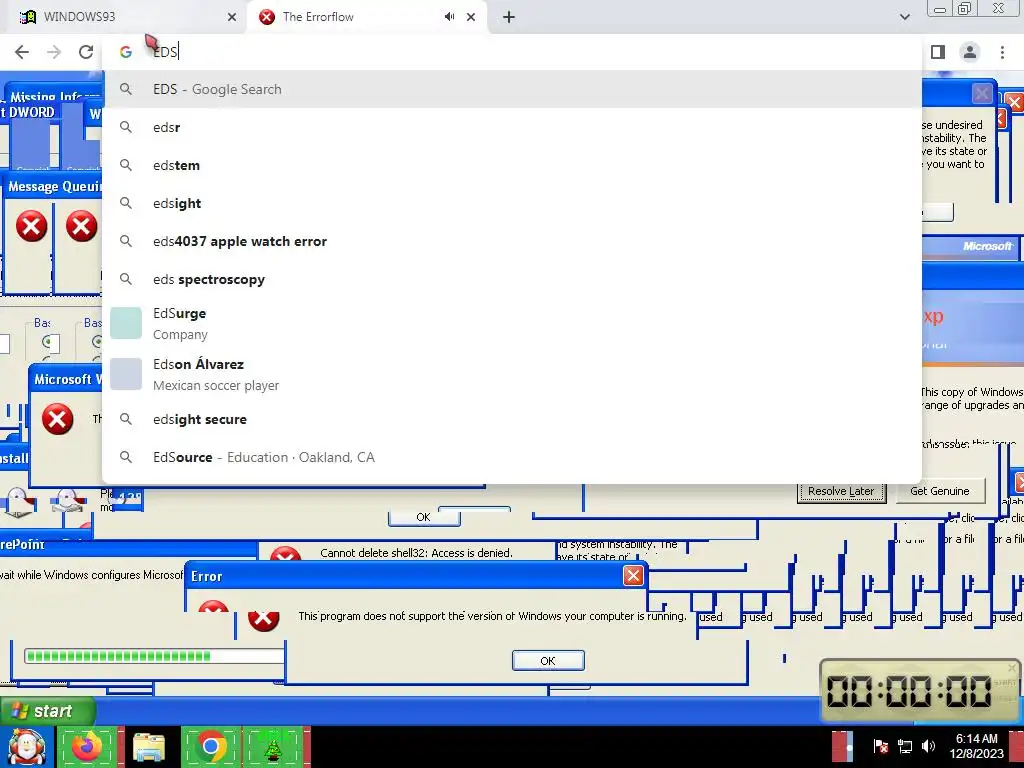Click second red error icon in Message Queuing
Screen dimensions: 1024x768
(x=82, y=227)
